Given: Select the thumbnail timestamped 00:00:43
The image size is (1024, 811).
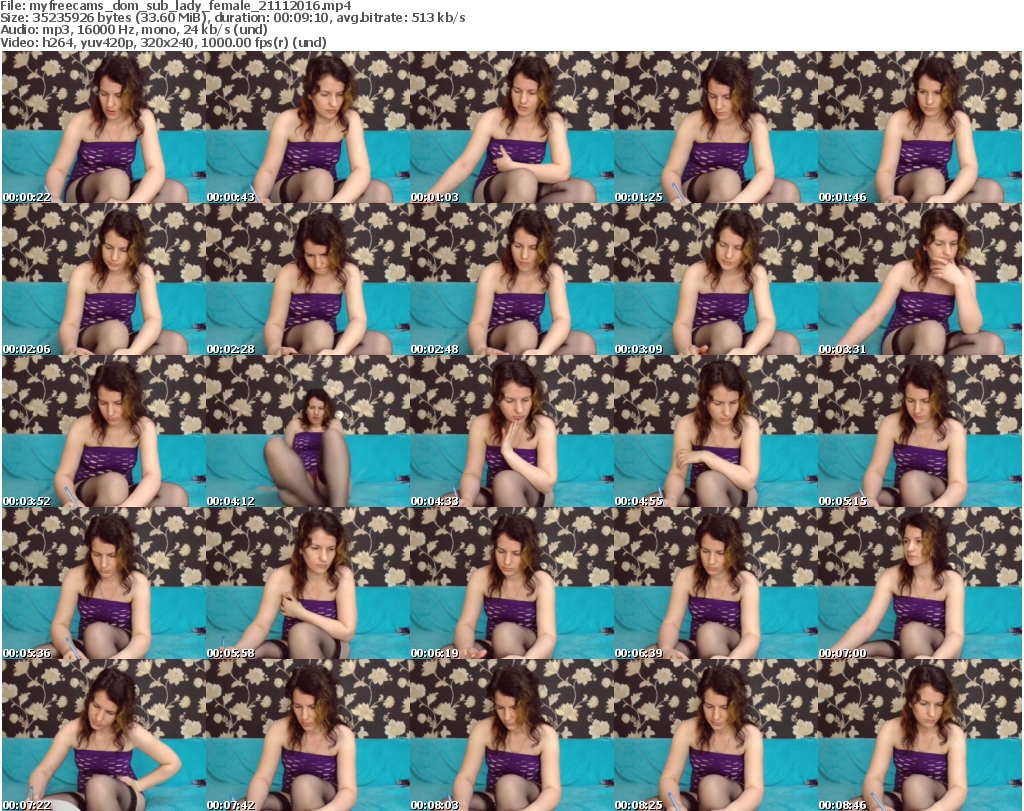Looking at the screenshot, I should (308, 127).
